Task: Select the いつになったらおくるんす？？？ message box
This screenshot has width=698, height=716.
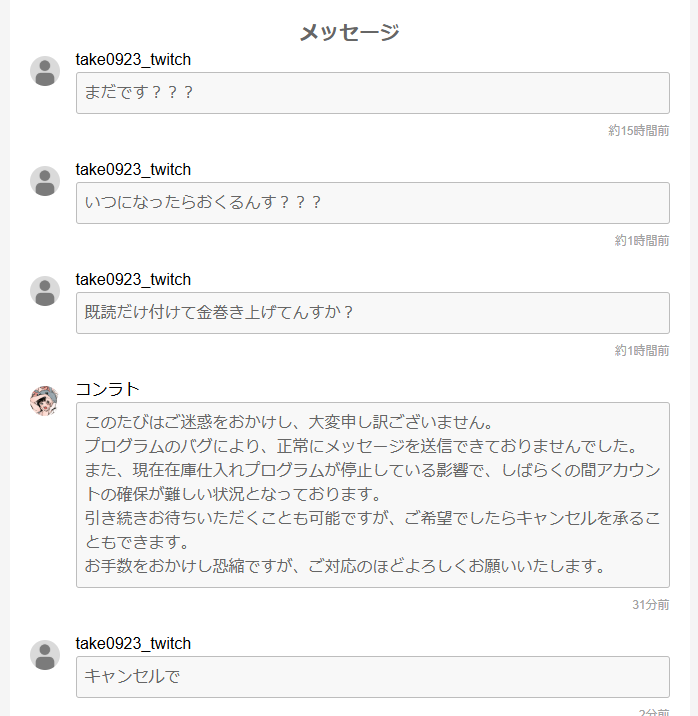Action: tap(373, 203)
